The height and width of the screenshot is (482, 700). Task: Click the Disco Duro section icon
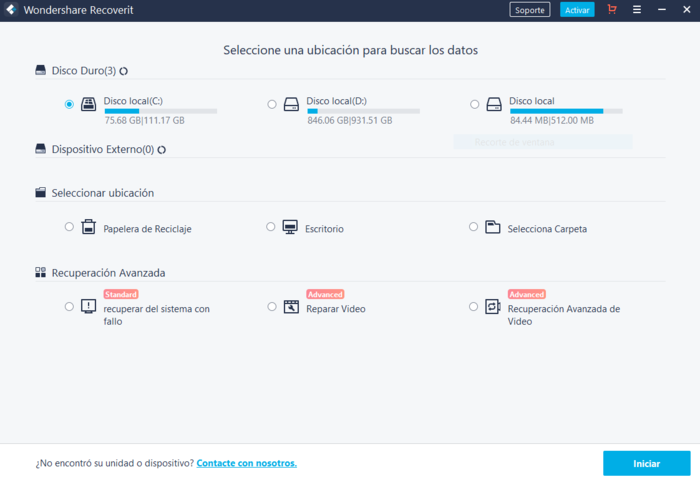pyautogui.click(x=41, y=70)
